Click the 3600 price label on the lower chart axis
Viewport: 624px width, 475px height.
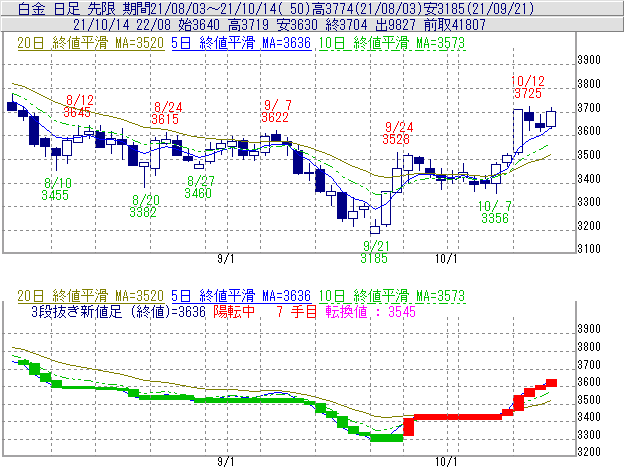tap(589, 382)
